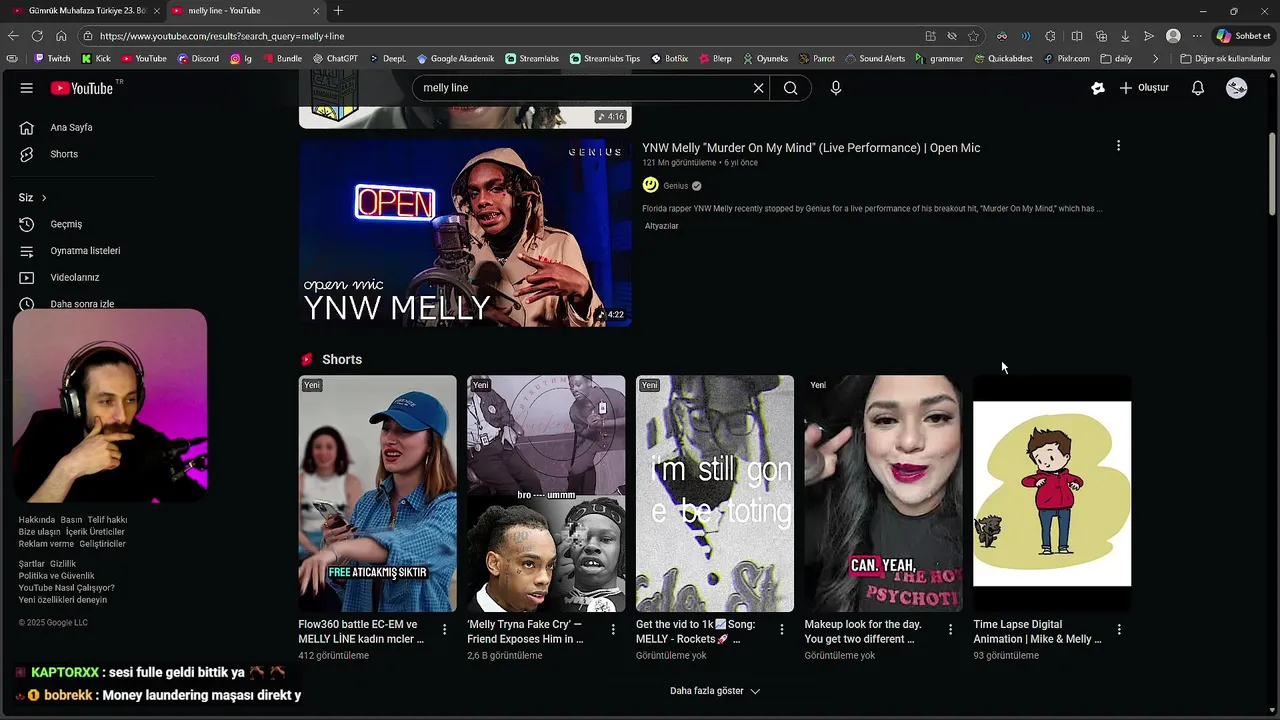Open the YNW Melly Open Mic thumbnail
The width and height of the screenshot is (1280, 720).
pos(465,233)
